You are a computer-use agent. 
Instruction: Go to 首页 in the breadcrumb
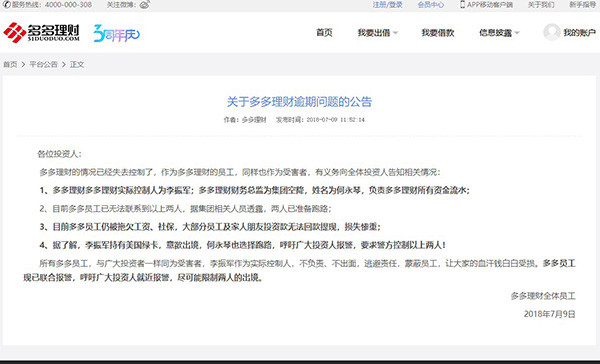[x=10, y=64]
